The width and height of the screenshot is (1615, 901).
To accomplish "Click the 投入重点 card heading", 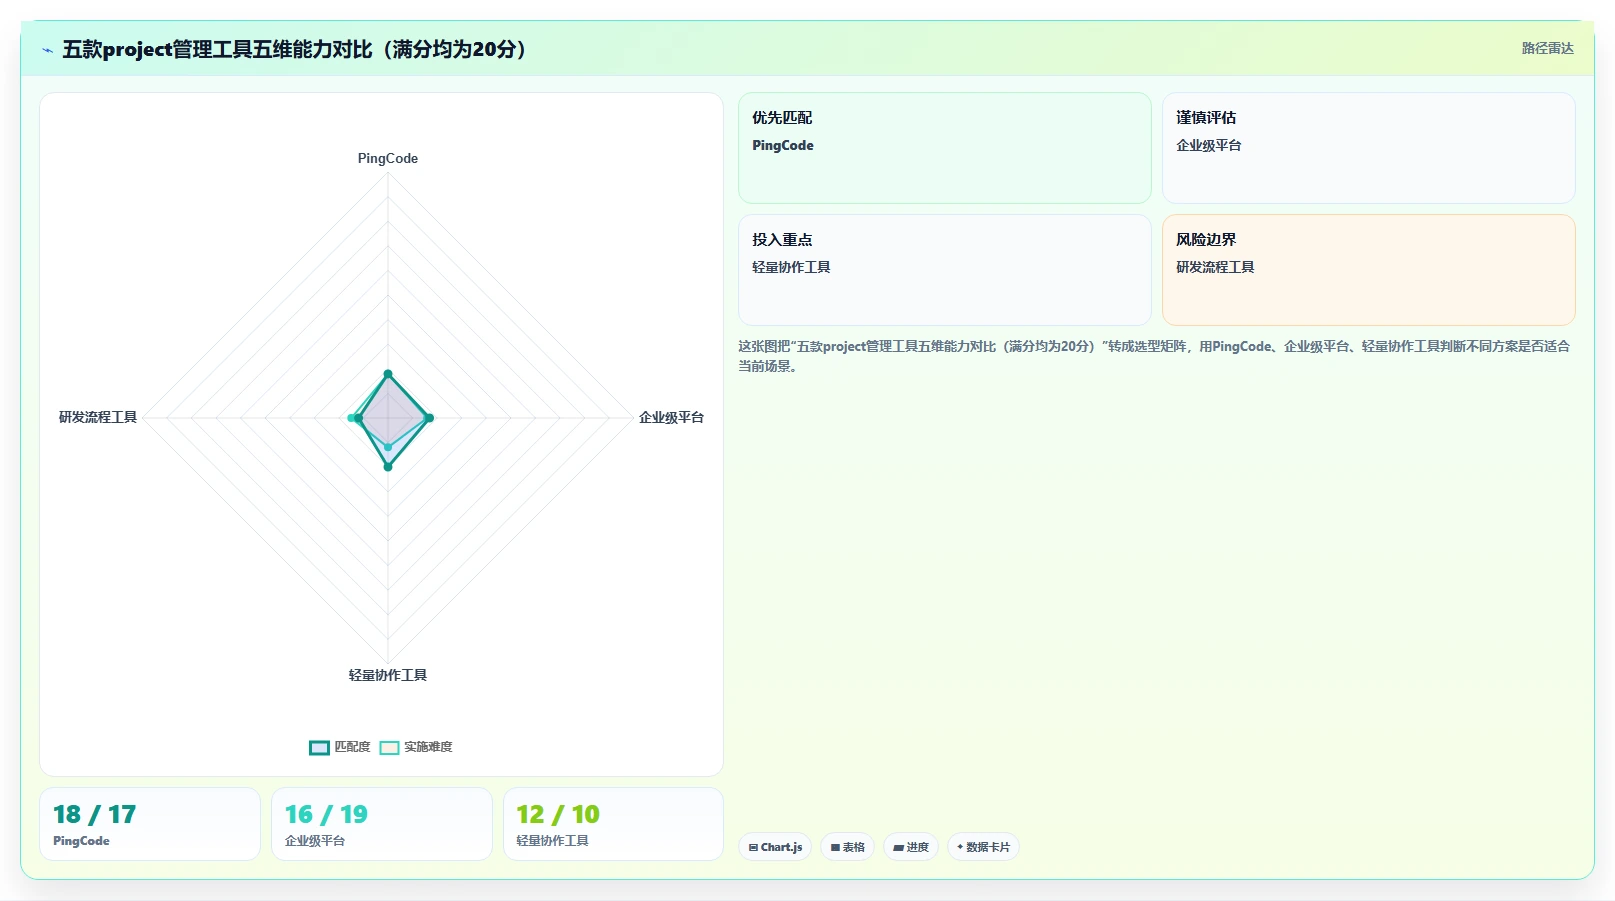I will 782,239.
